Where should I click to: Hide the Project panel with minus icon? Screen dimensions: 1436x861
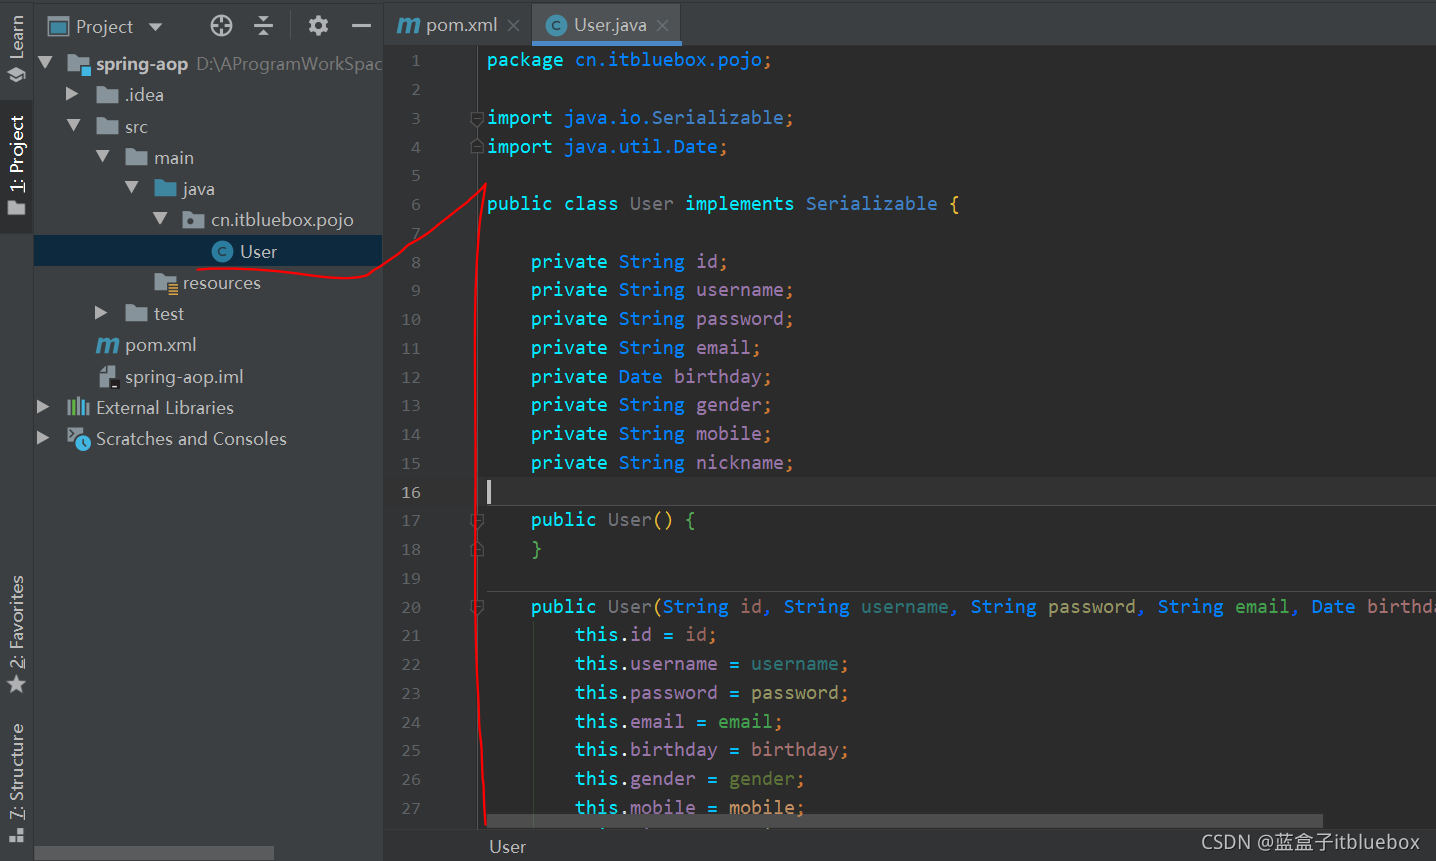click(361, 26)
